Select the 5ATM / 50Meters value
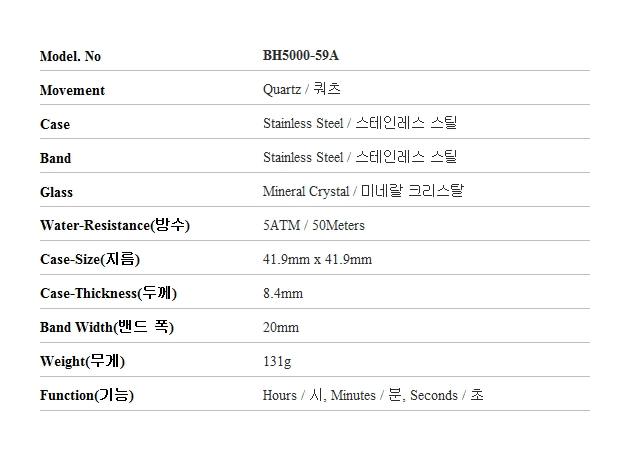The image size is (630, 454). pyautogui.click(x=314, y=225)
